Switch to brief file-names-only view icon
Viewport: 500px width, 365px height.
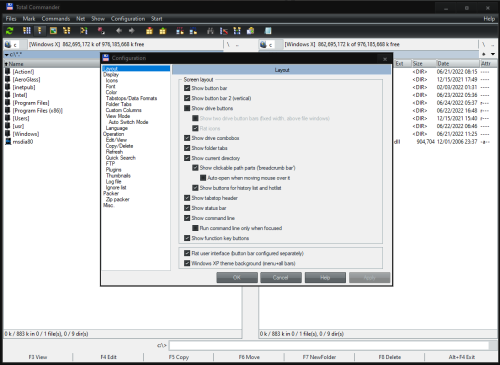click(x=27, y=31)
